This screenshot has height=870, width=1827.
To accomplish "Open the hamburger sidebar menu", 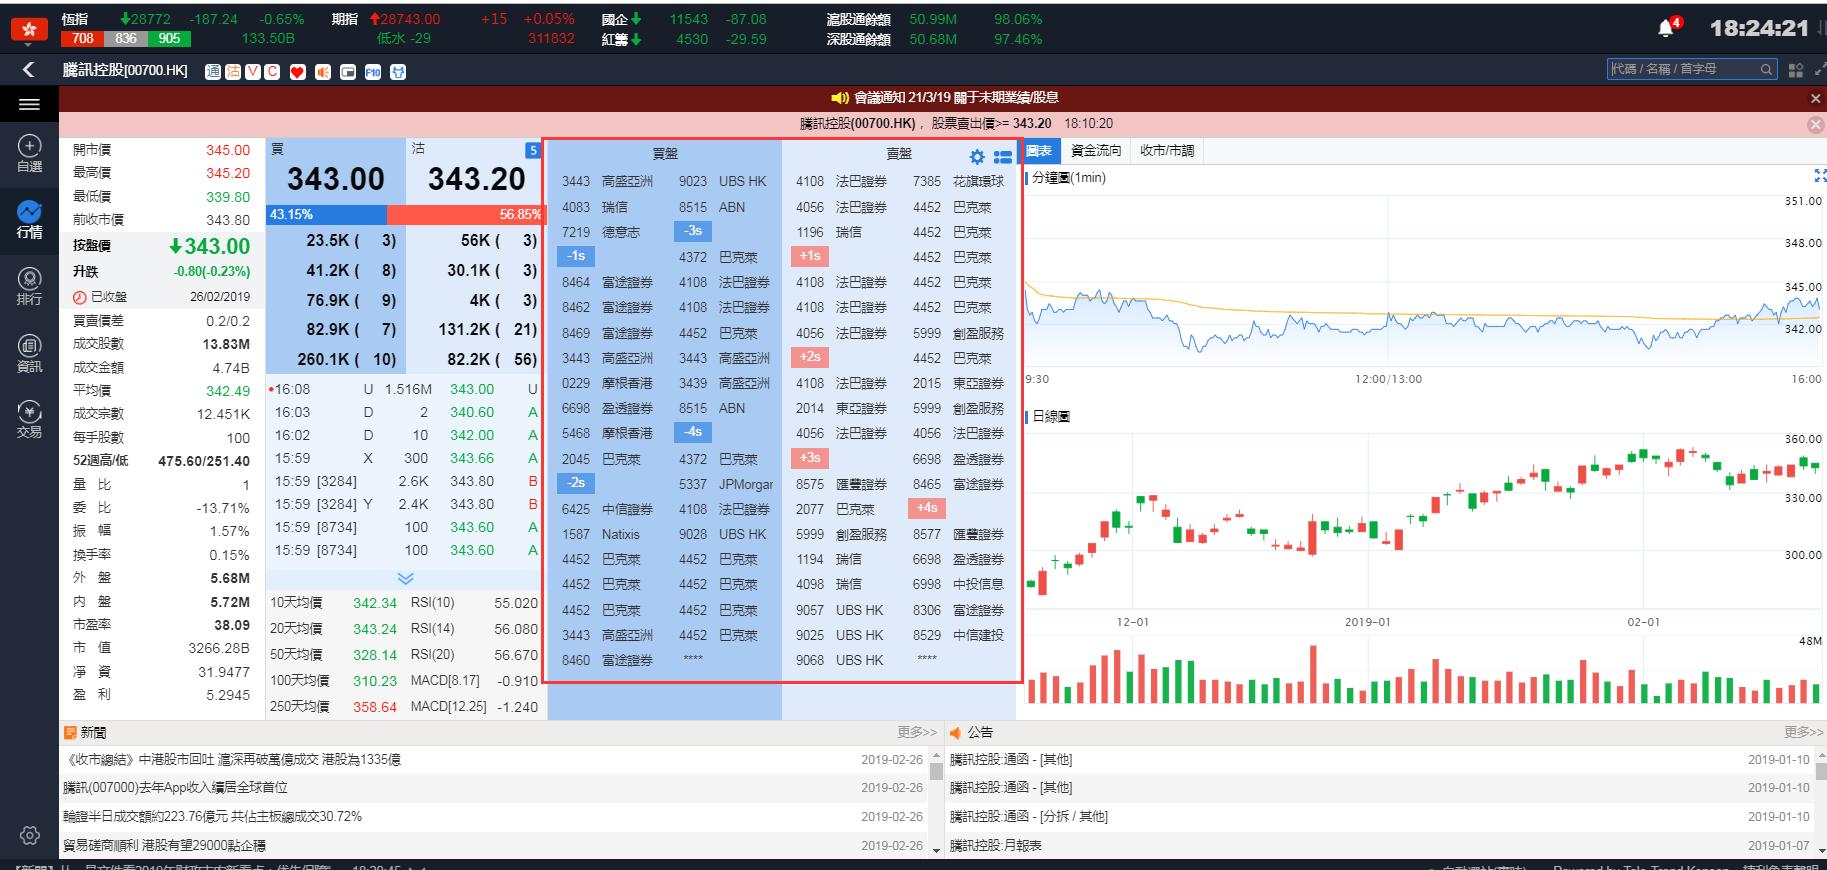I will click(29, 104).
